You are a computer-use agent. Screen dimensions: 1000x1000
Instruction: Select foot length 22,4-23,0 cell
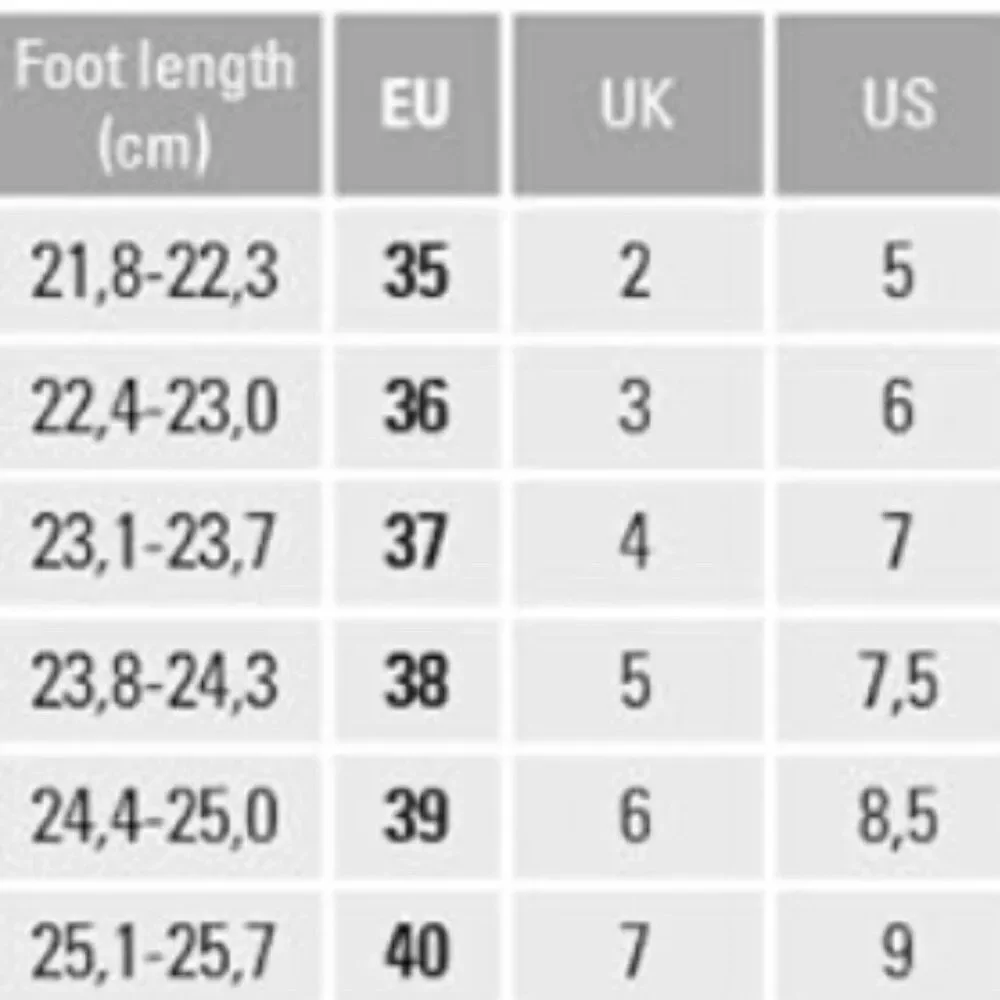click(159, 407)
